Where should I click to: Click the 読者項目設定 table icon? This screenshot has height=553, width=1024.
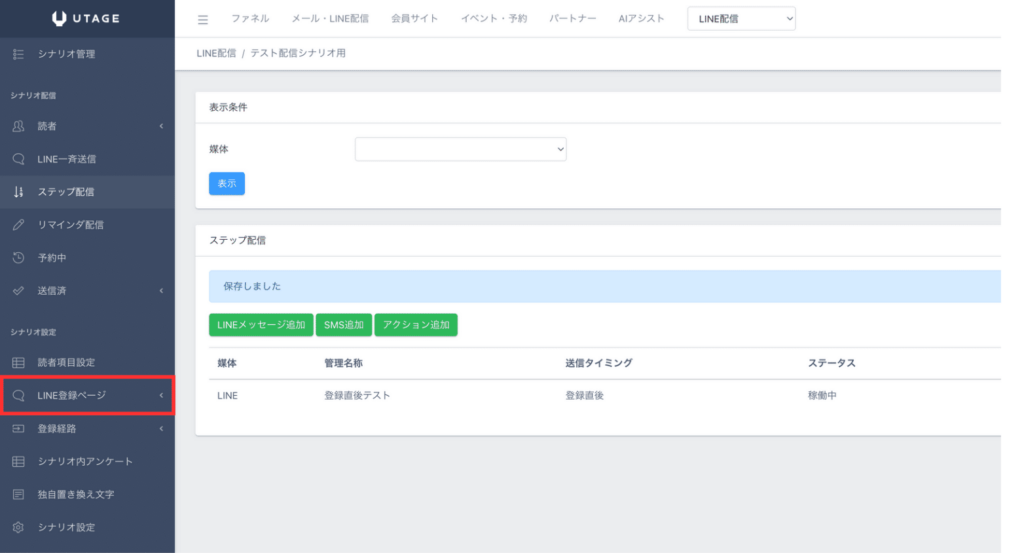pyautogui.click(x=18, y=362)
